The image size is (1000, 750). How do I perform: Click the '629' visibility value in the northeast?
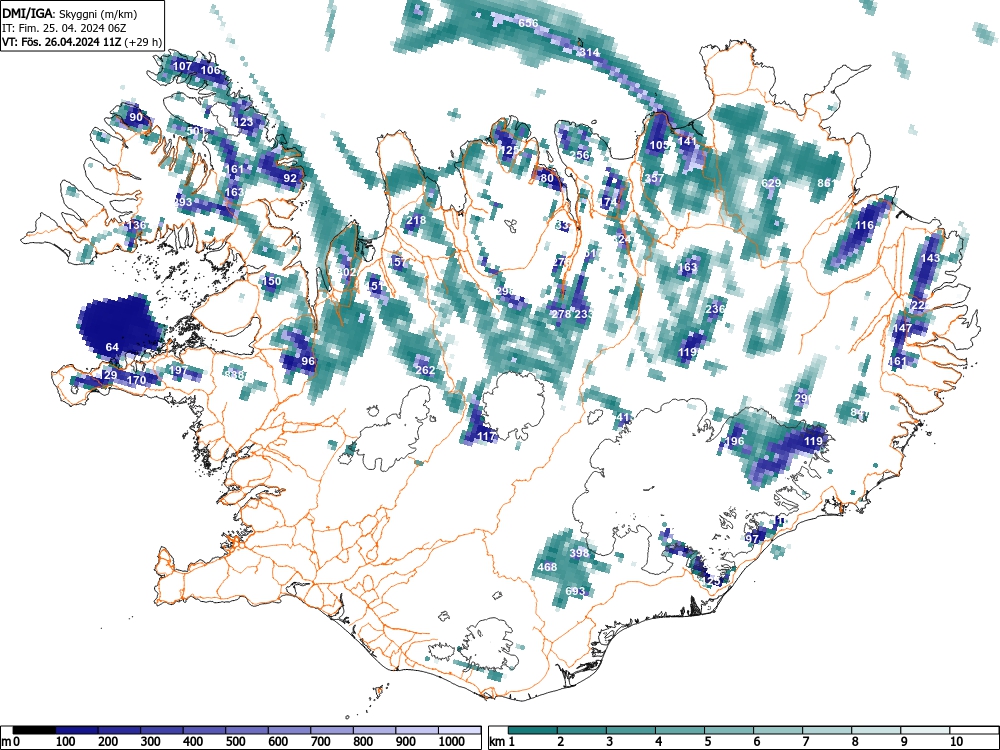771,183
